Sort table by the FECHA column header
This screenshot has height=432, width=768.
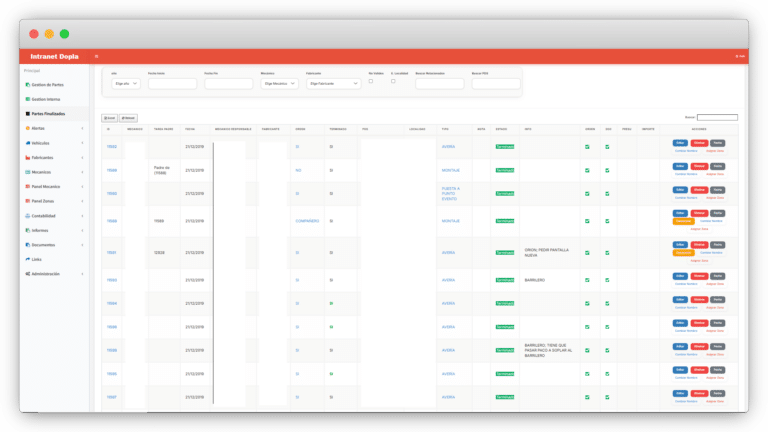pyautogui.click(x=190, y=129)
